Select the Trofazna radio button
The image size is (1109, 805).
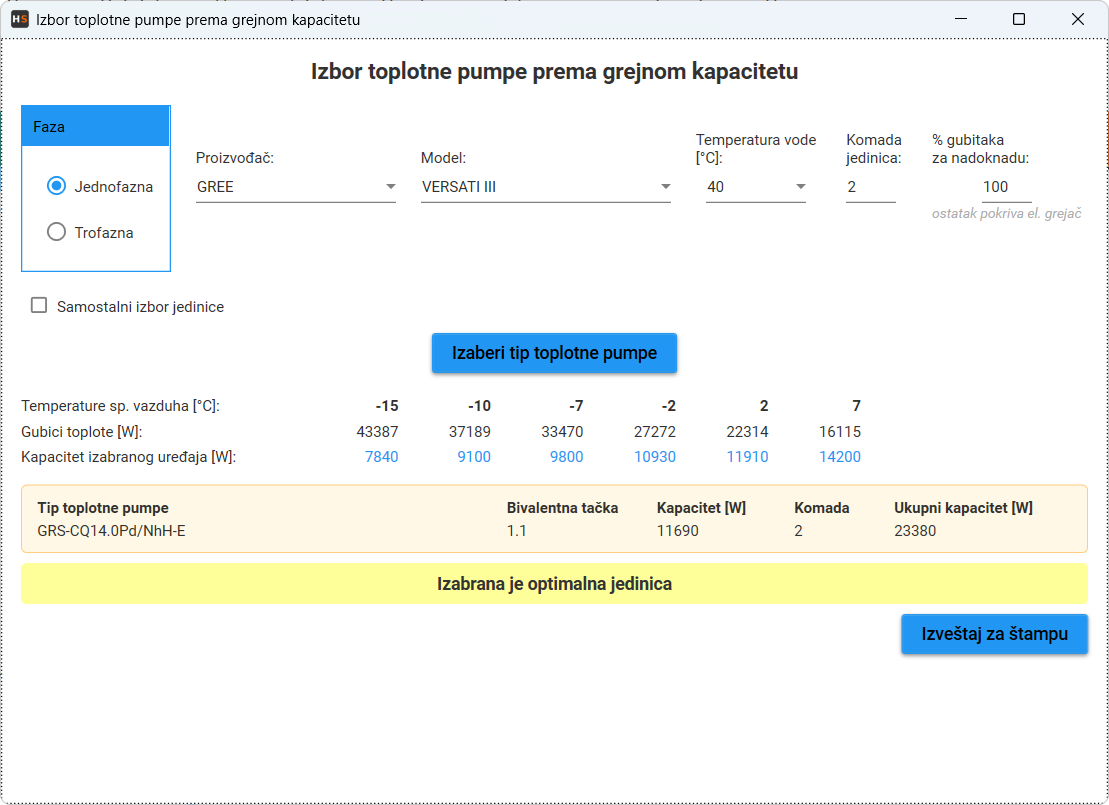(57, 232)
